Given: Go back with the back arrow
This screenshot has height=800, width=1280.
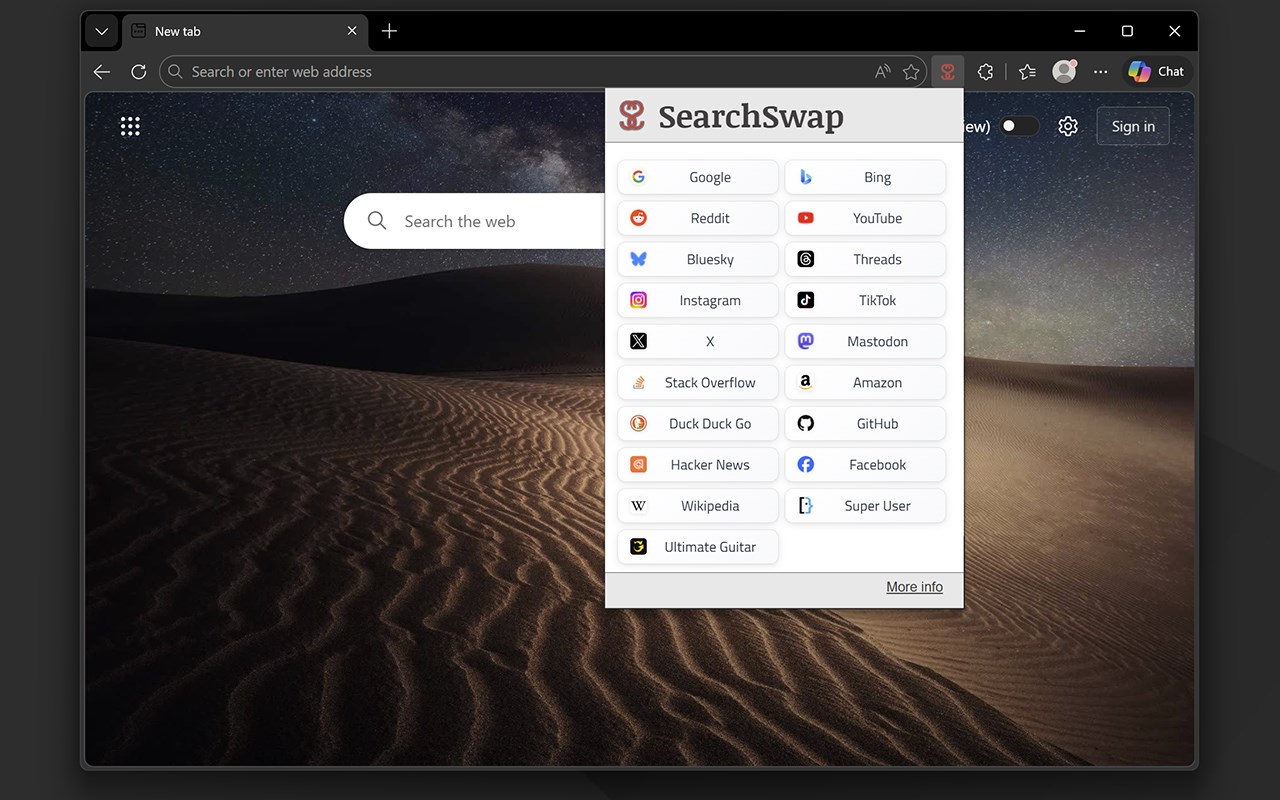Looking at the screenshot, I should click(101, 72).
